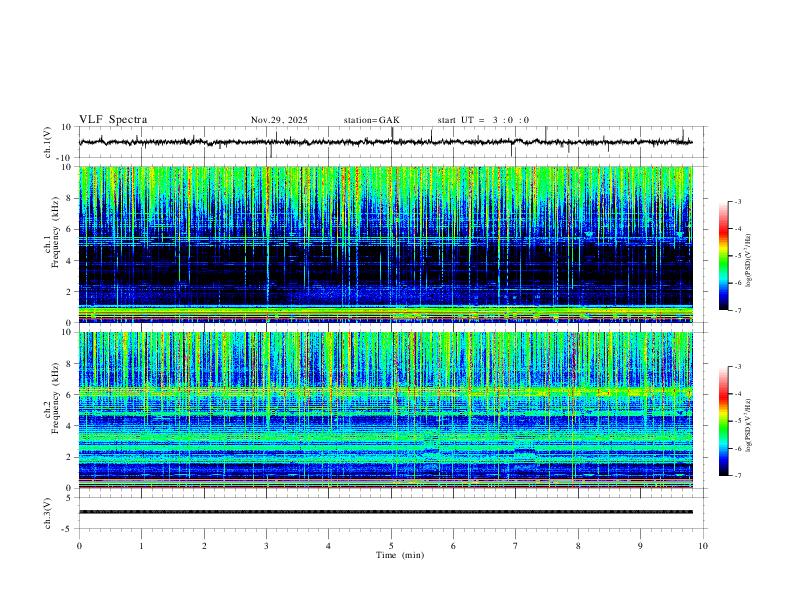Click '-3' tick on ch.1 color bar
Viewport: 792px width, 612px height.
[x=737, y=201]
